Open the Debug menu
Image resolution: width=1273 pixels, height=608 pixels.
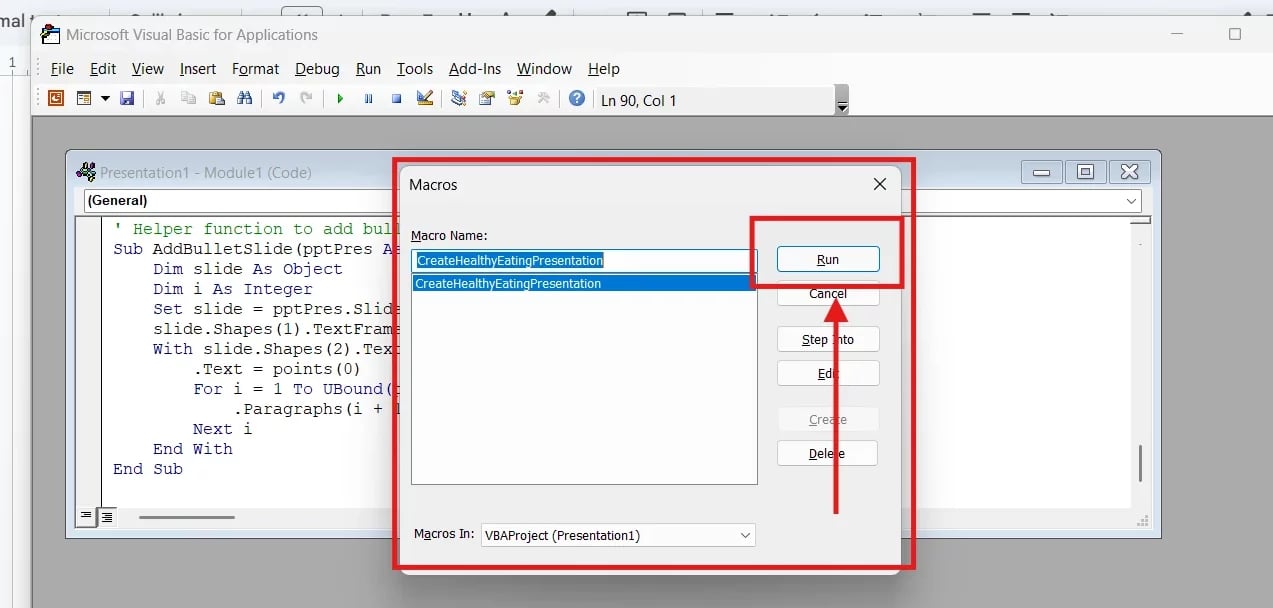317,69
